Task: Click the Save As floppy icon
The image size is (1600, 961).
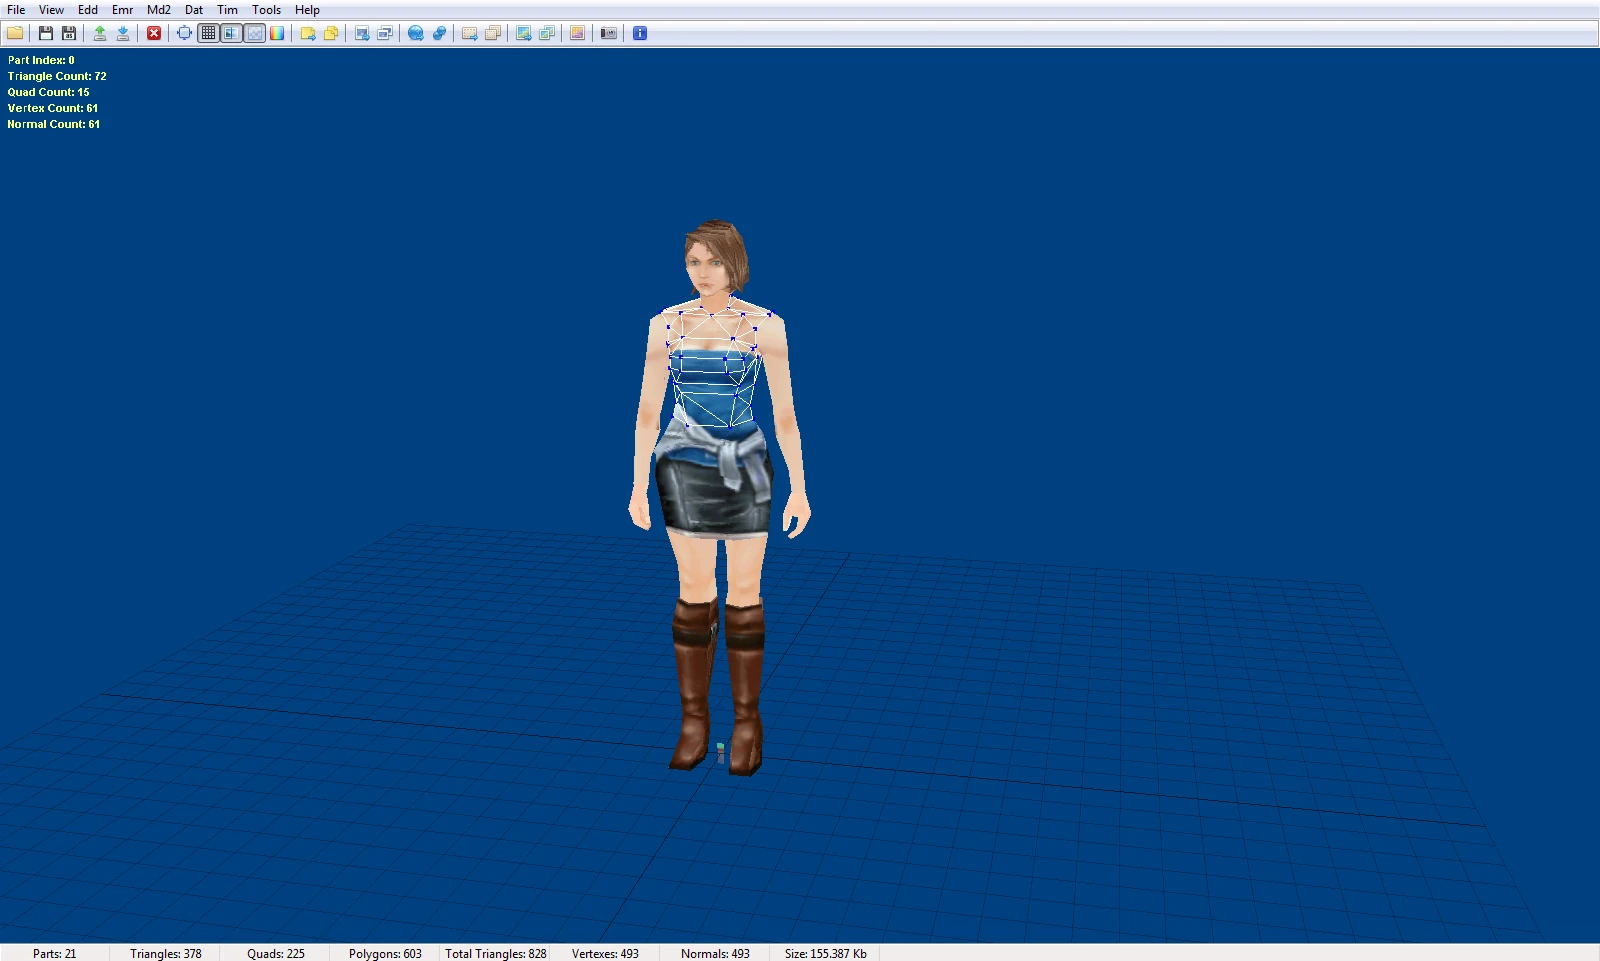Action: [69, 33]
